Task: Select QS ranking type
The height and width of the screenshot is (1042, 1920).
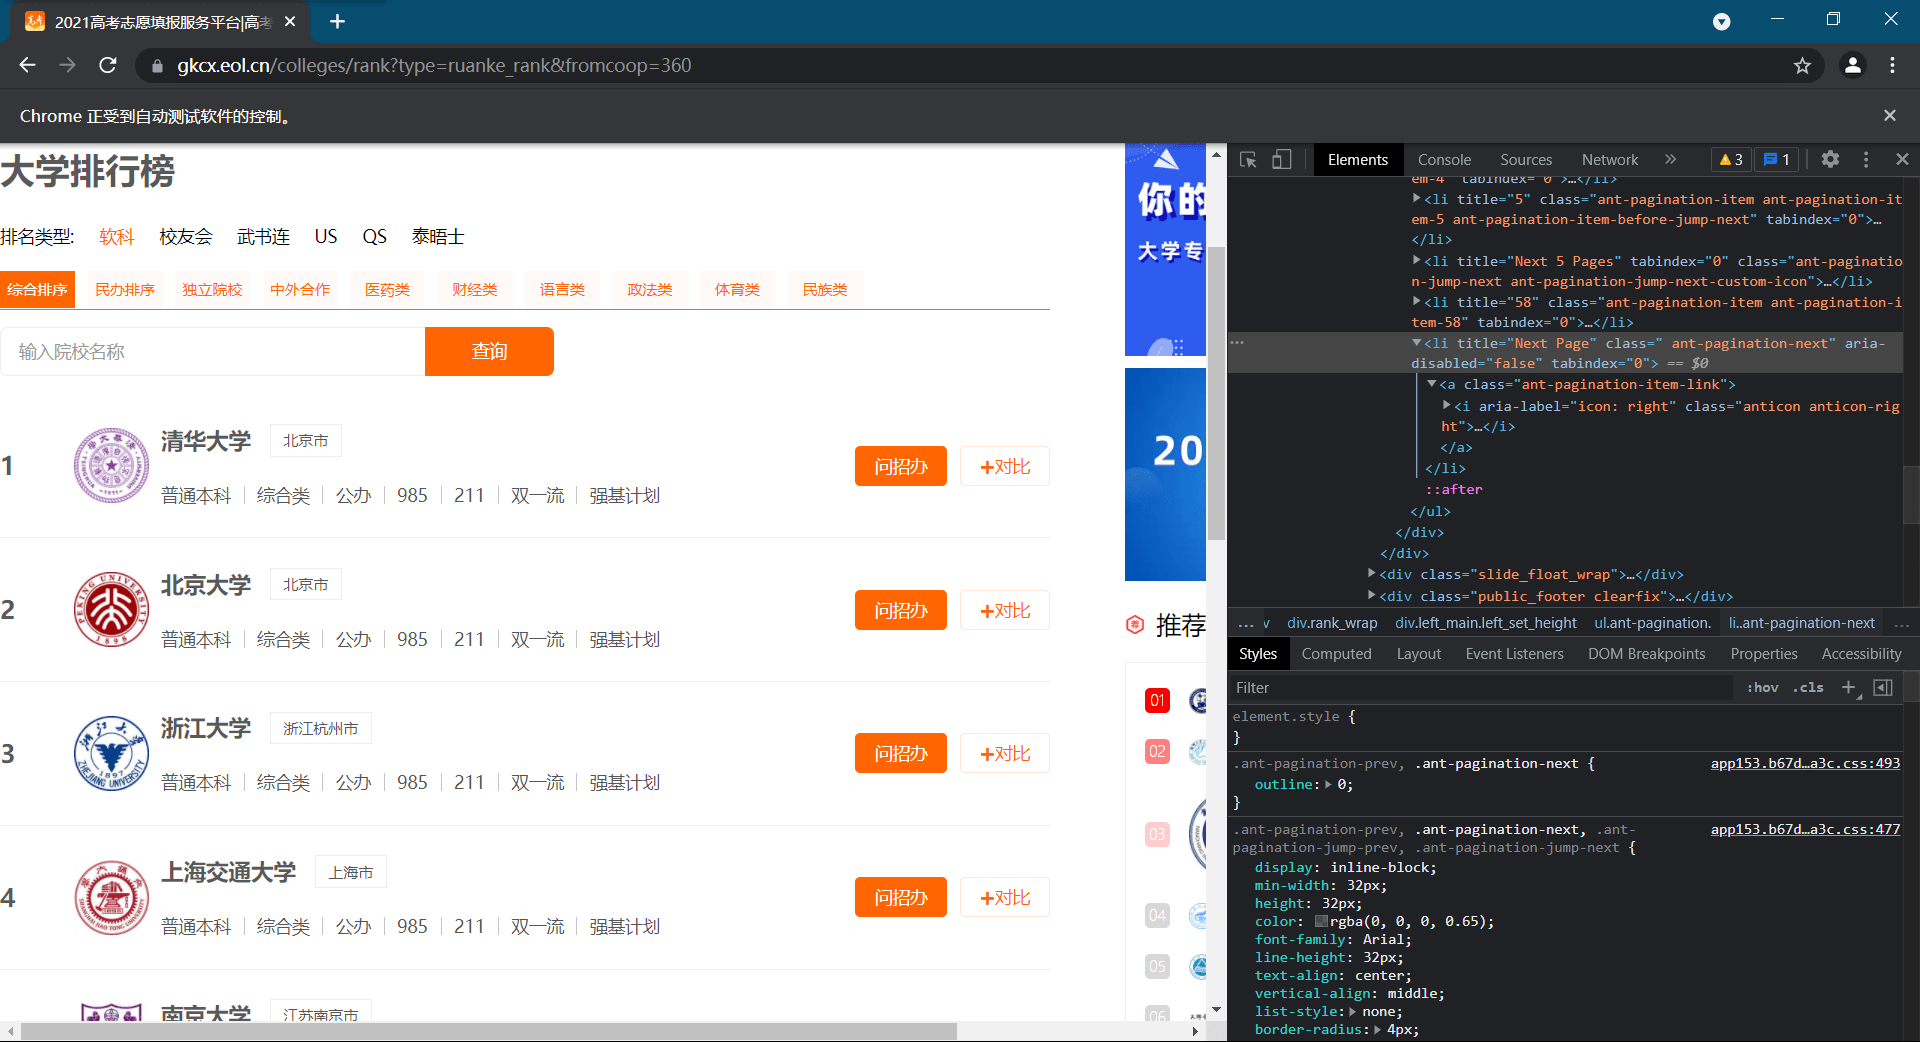Action: tap(374, 237)
